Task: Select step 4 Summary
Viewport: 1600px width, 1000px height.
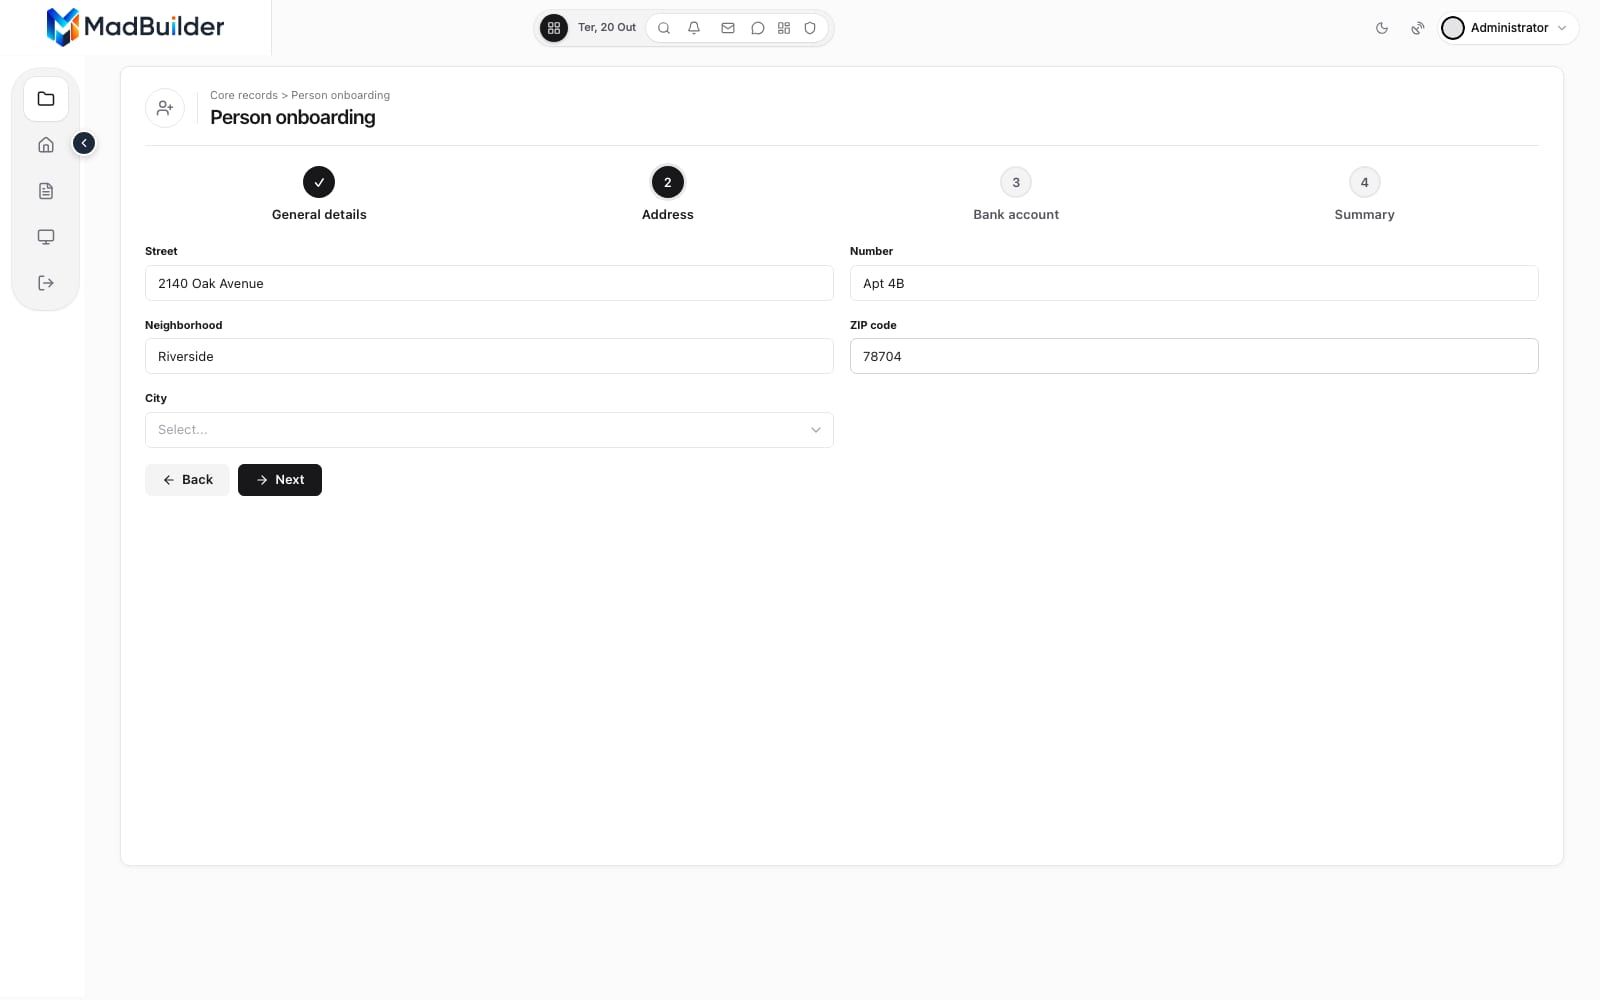Action: [1364, 195]
